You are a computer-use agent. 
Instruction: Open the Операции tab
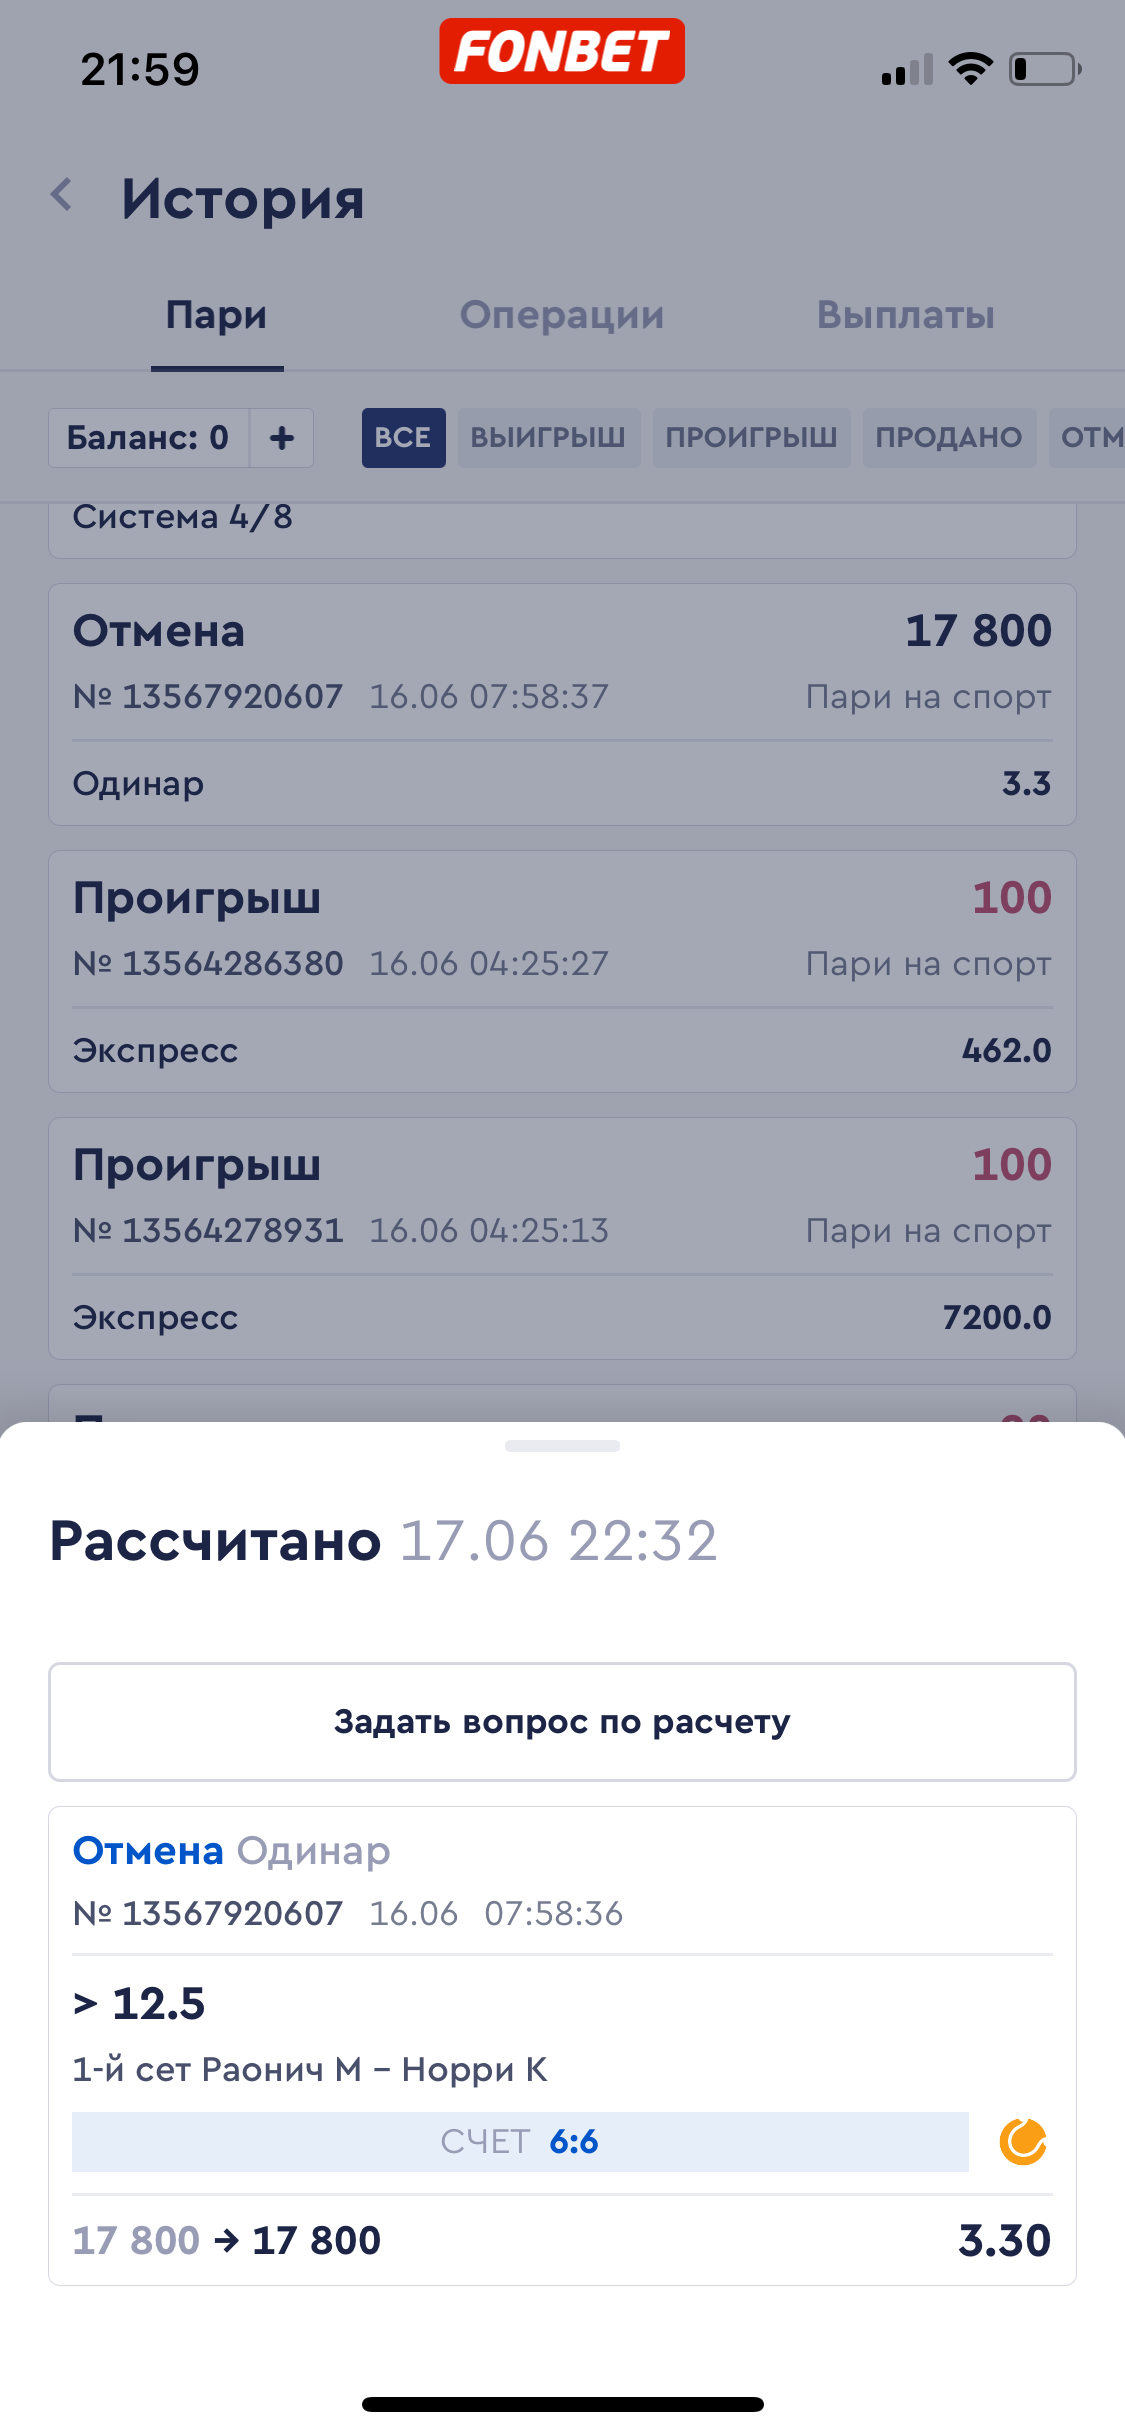point(562,316)
